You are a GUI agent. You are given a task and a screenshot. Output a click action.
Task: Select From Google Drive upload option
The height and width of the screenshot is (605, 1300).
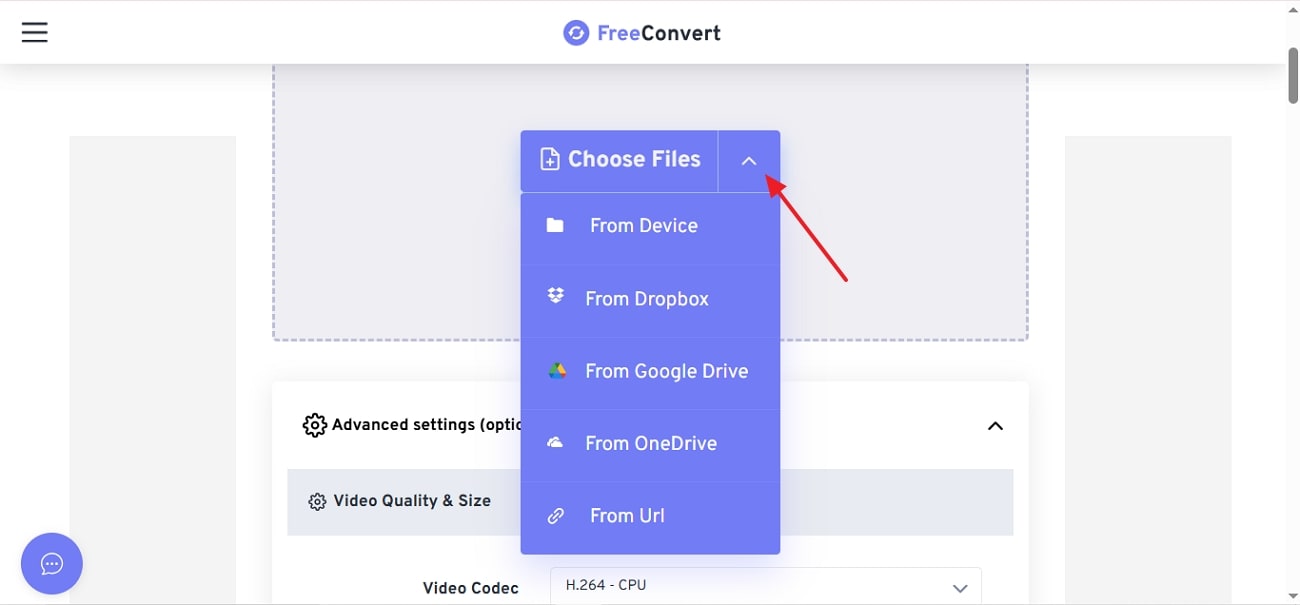tap(666, 370)
